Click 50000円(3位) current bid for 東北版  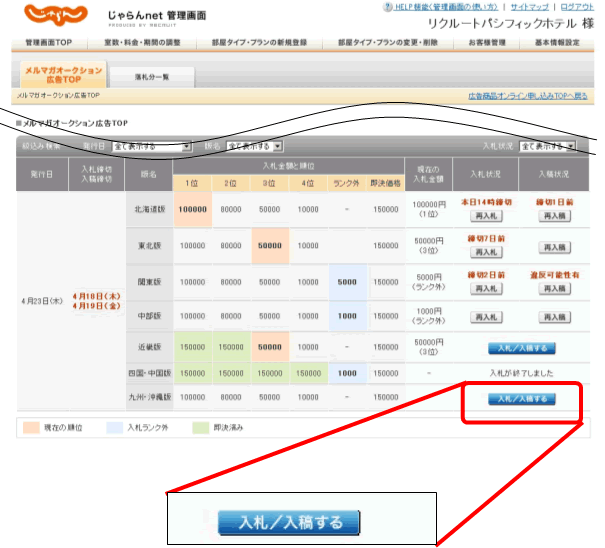(x=429, y=245)
